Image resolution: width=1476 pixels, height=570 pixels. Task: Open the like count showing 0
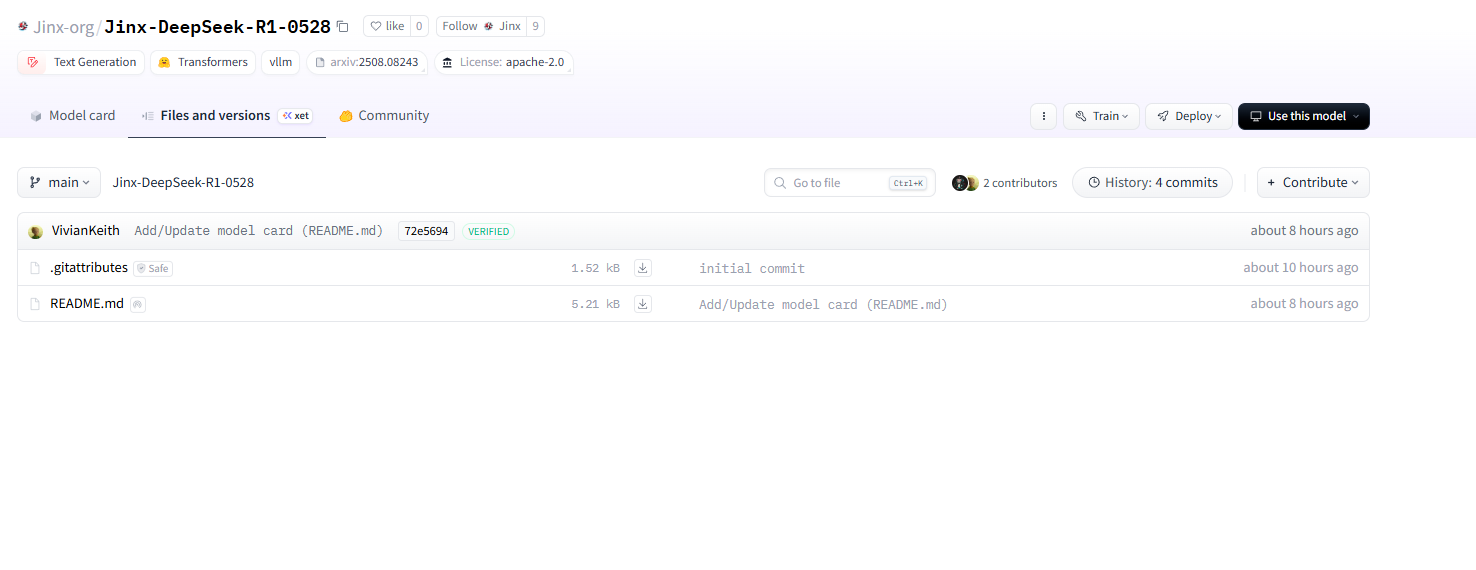coord(419,27)
